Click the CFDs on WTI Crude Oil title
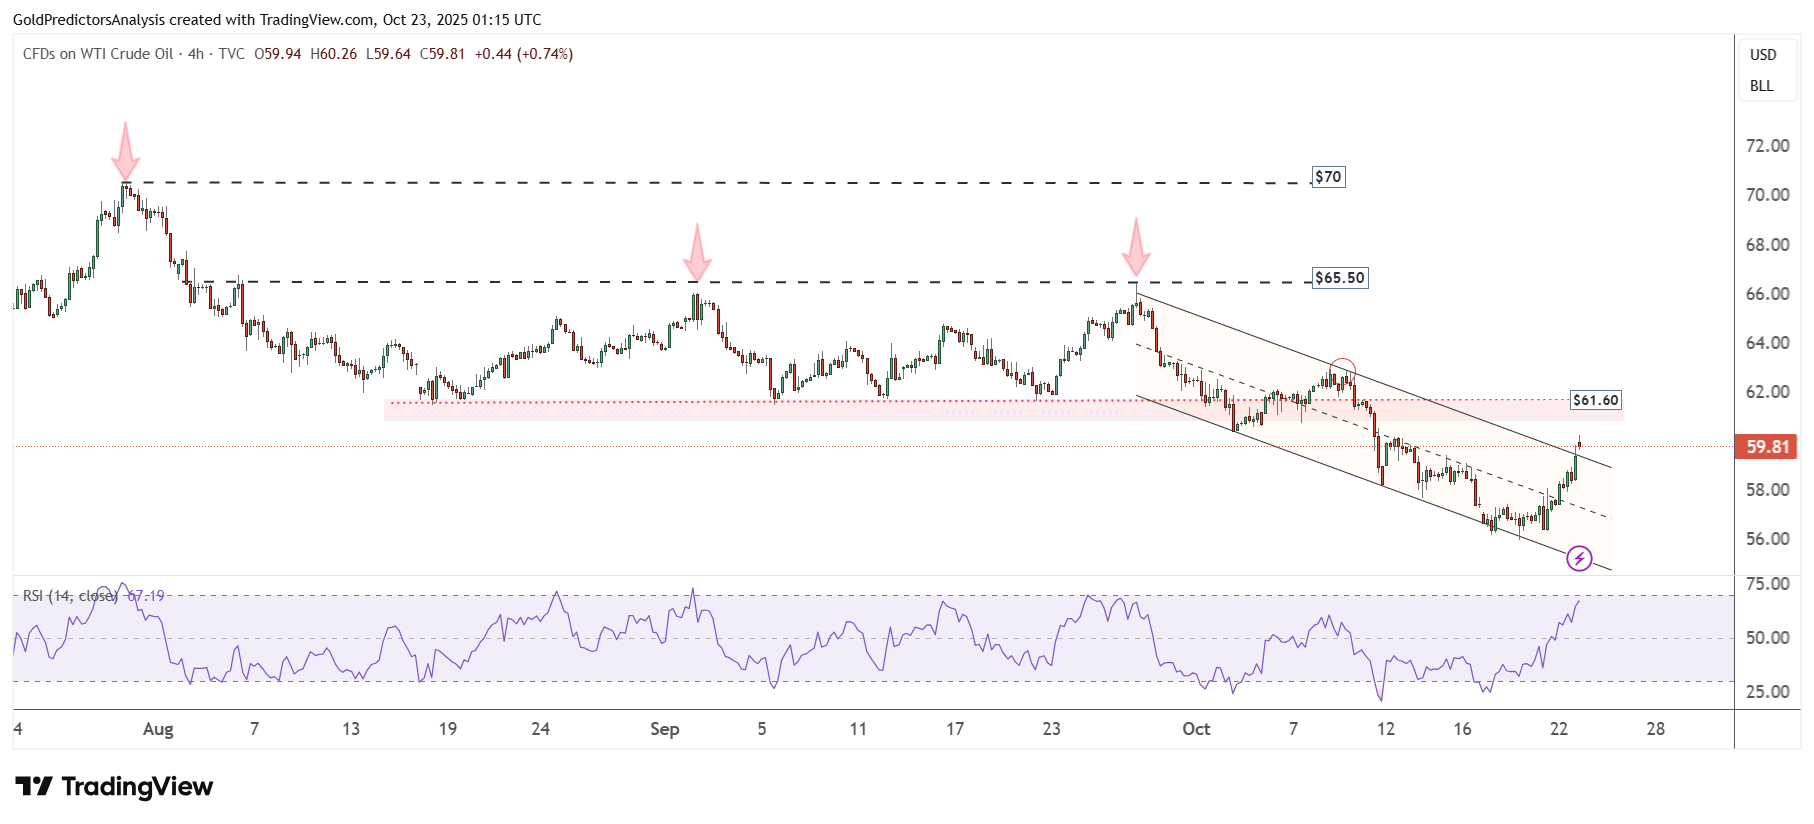The height and width of the screenshot is (824, 1814). pyautogui.click(x=98, y=54)
